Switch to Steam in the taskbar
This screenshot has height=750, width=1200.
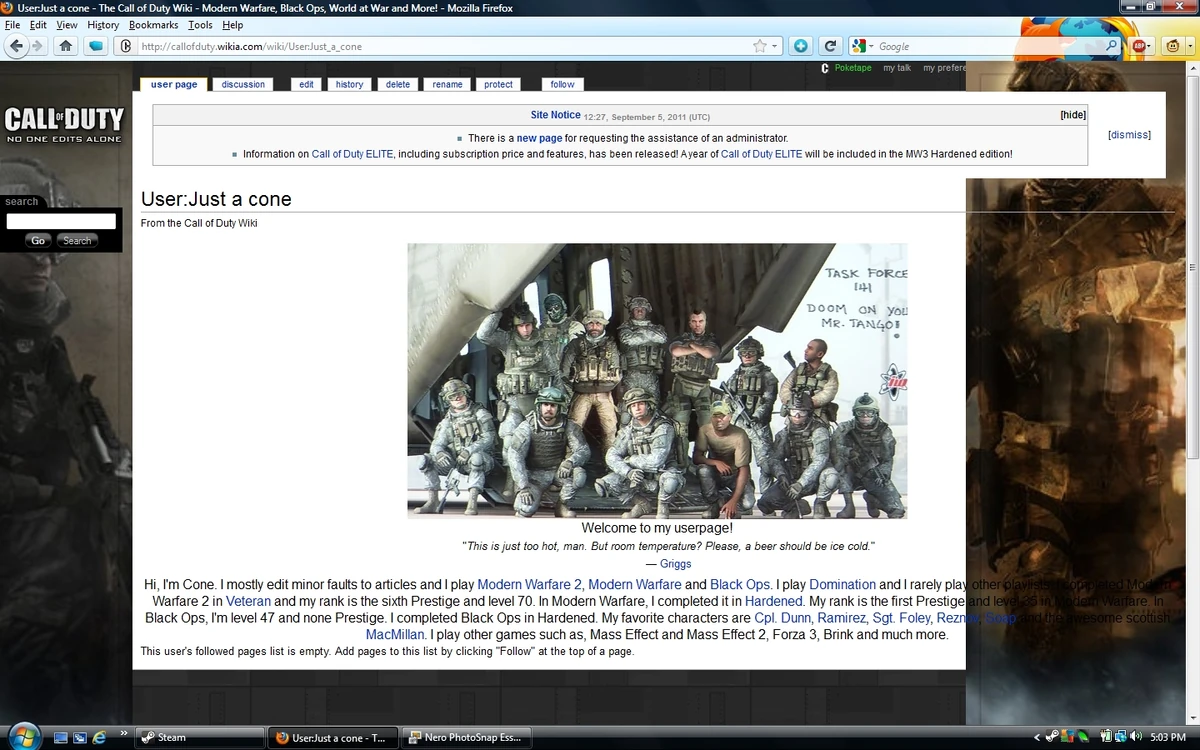pos(198,738)
